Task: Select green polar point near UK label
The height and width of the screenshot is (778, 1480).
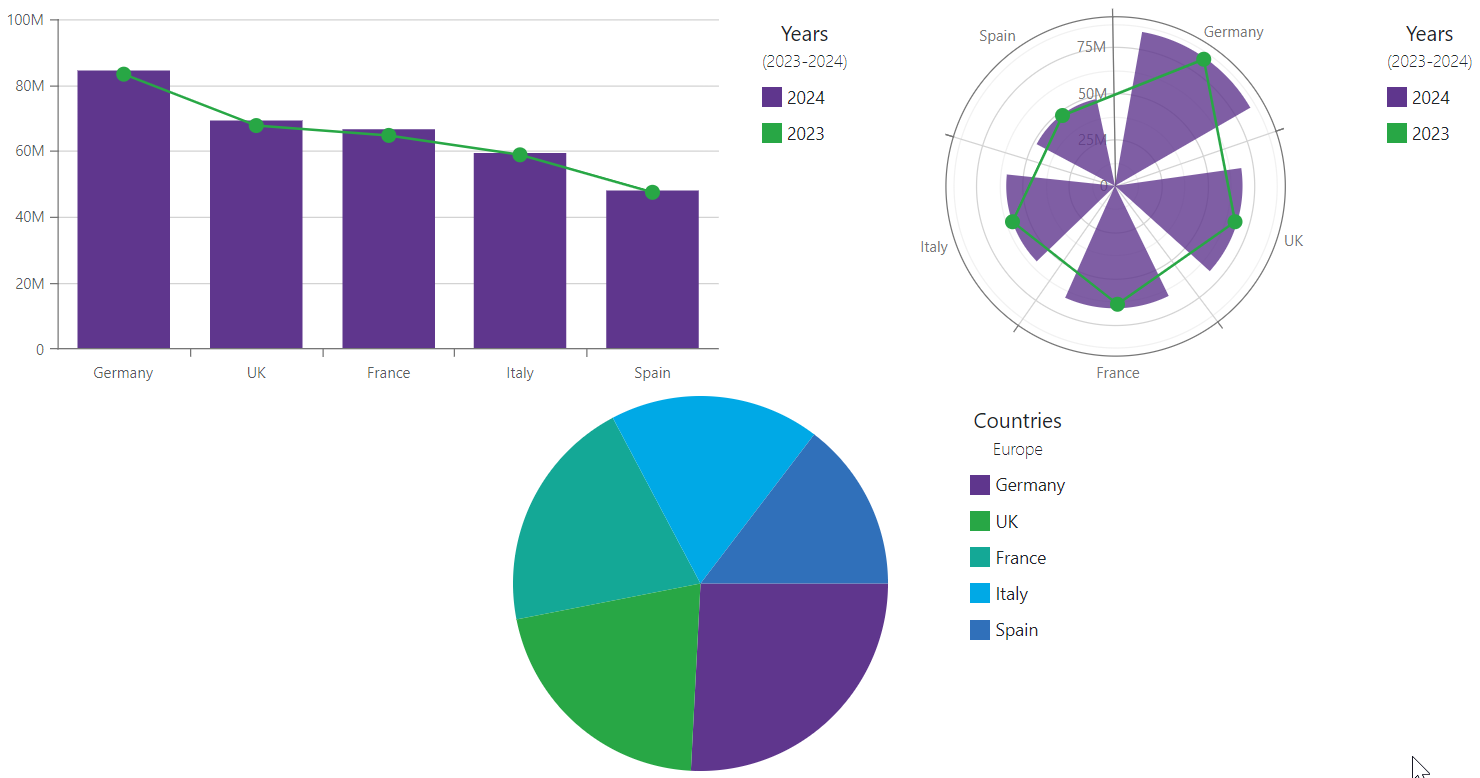Action: 1235,221
